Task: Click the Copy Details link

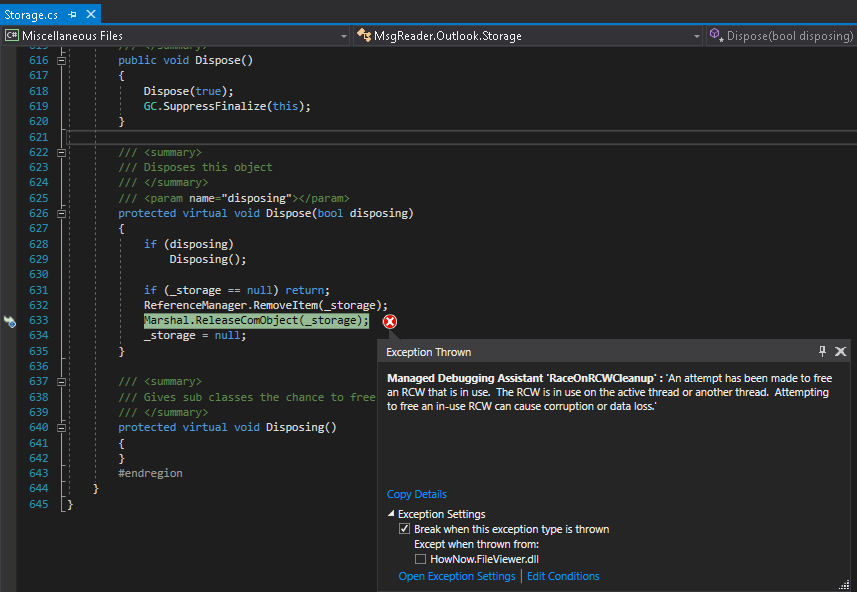Action: (416, 494)
